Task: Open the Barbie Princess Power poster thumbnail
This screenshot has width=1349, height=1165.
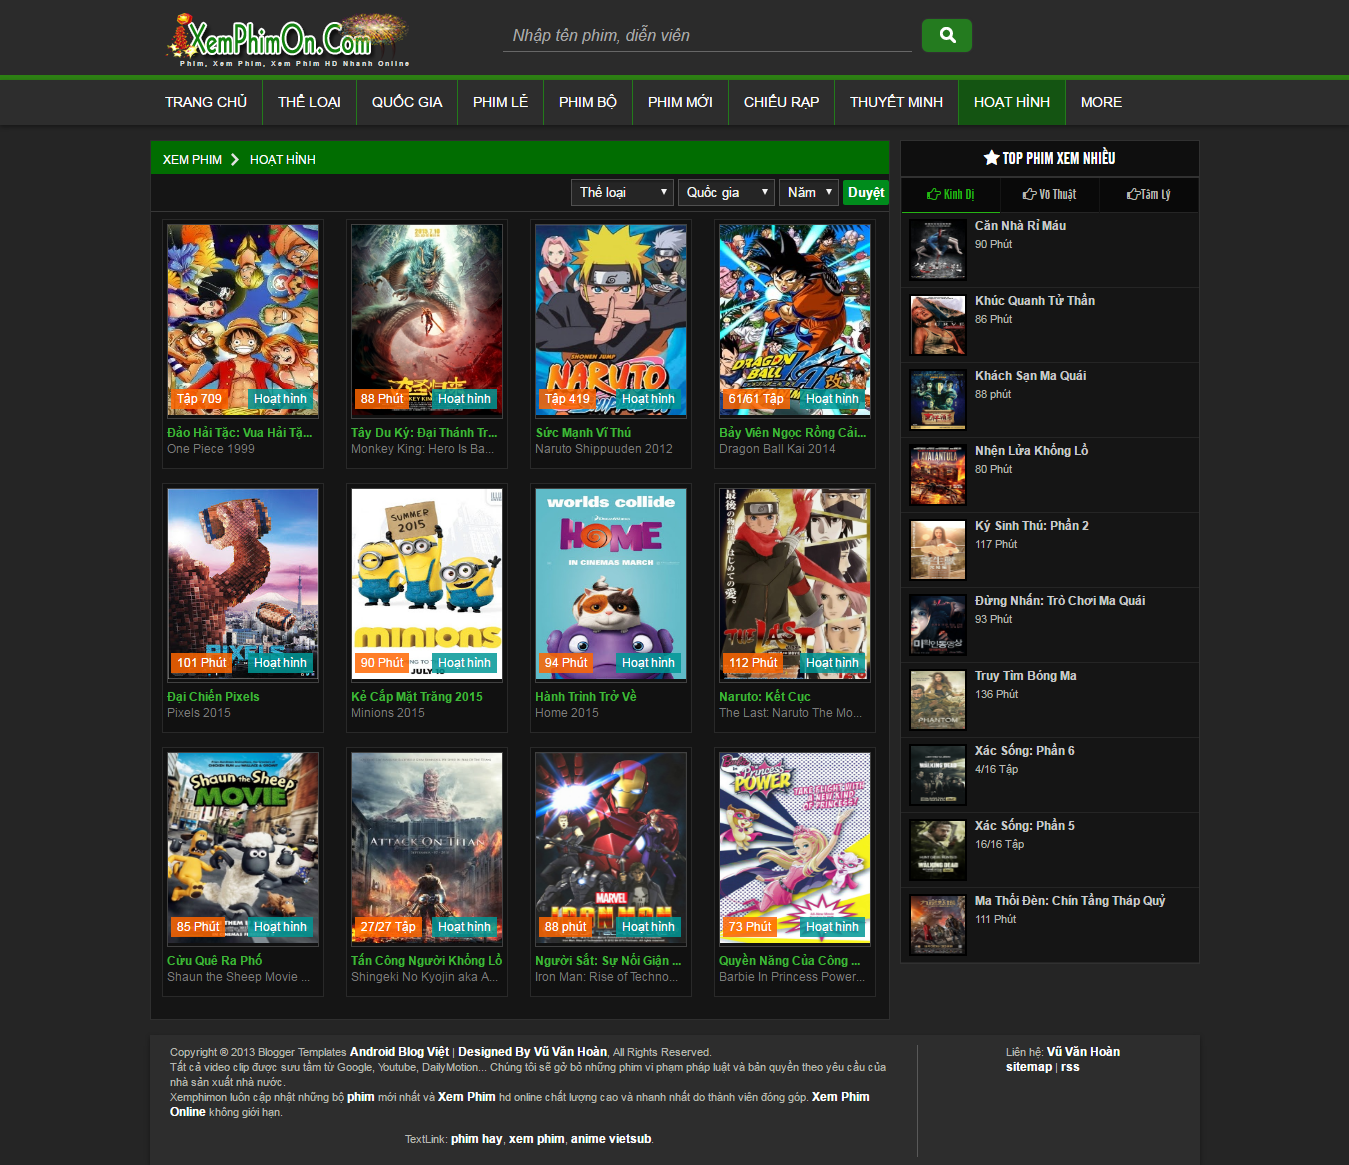Action: click(x=795, y=847)
